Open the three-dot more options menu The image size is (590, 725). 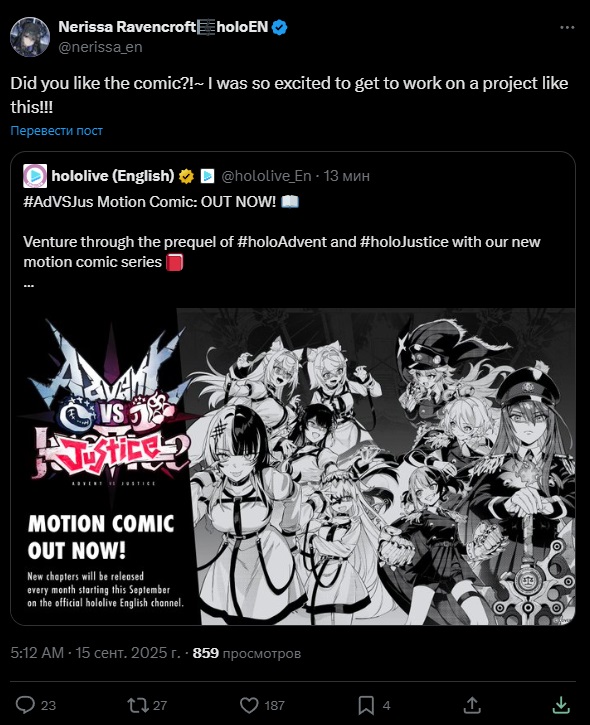pyautogui.click(x=567, y=28)
